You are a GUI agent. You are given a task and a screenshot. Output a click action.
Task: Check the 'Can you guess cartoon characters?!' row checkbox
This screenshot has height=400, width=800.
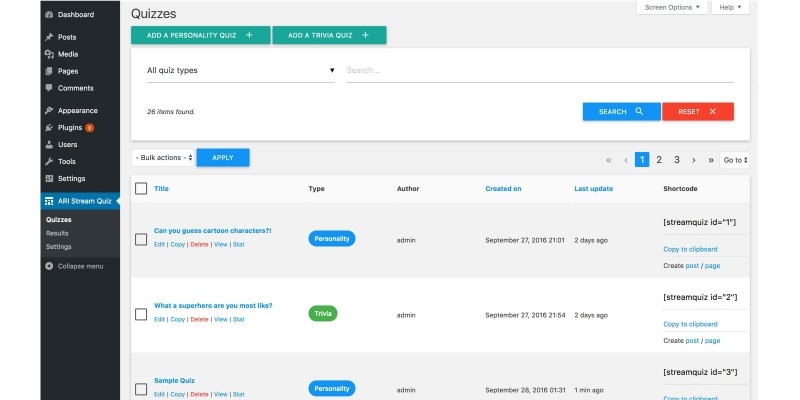[x=141, y=239]
